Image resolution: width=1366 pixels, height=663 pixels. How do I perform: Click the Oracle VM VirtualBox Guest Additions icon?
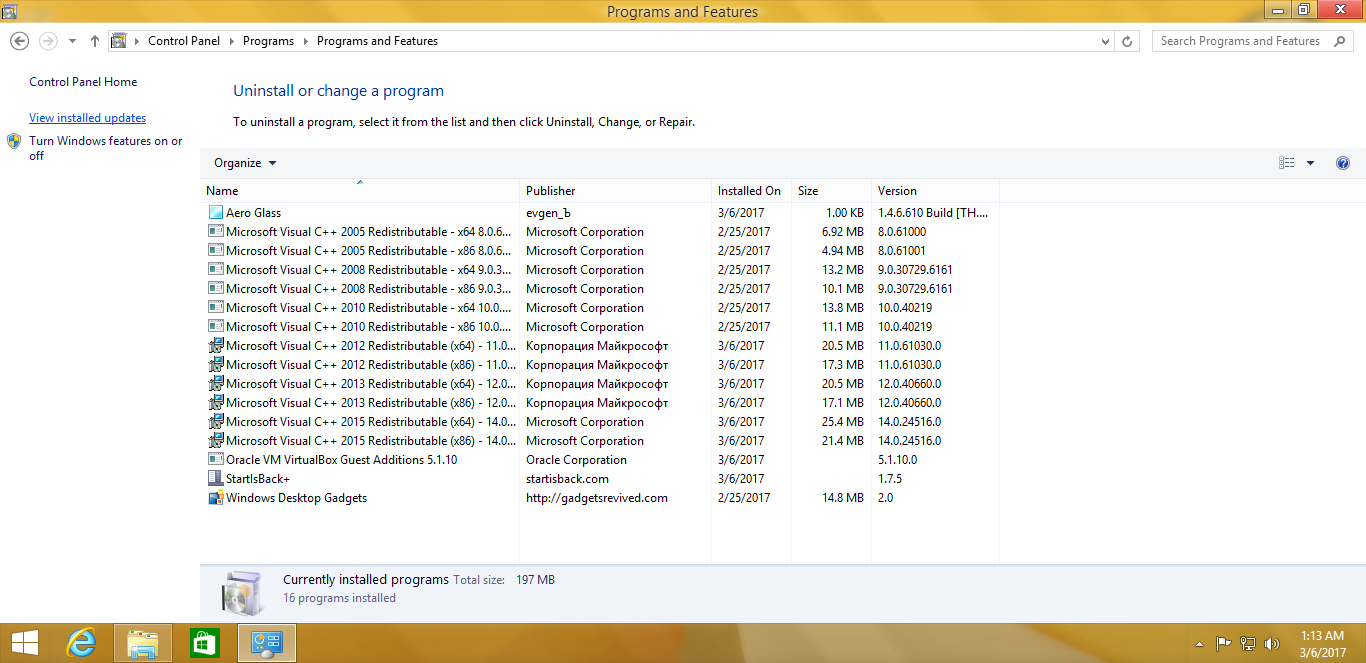215,459
